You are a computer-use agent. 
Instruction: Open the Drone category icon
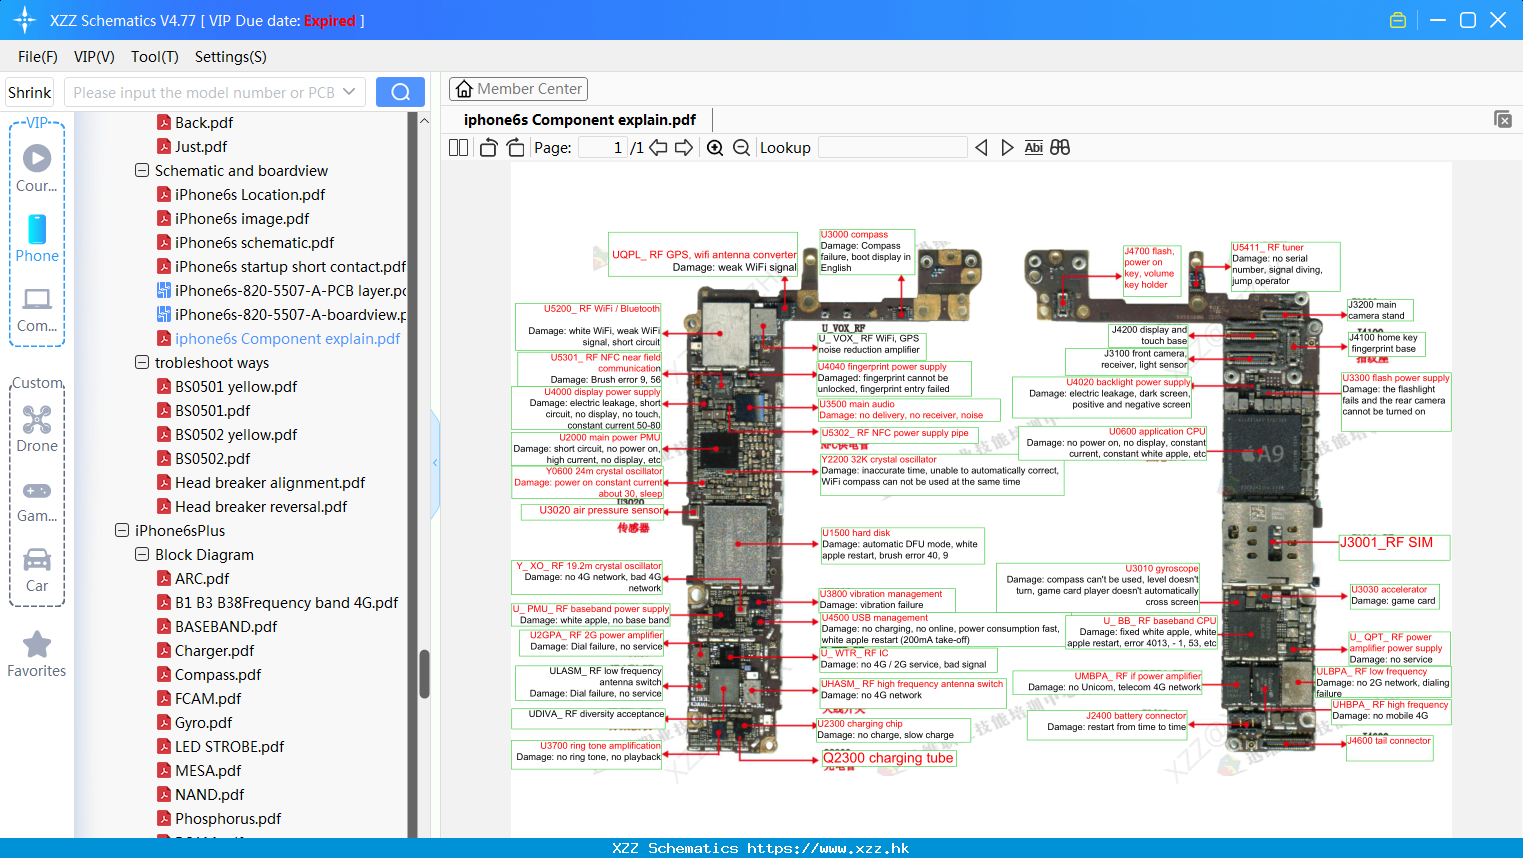pyautogui.click(x=37, y=419)
